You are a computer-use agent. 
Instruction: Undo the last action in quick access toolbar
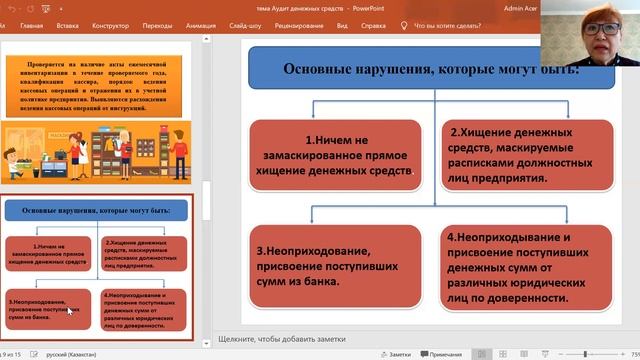[x=11, y=9]
